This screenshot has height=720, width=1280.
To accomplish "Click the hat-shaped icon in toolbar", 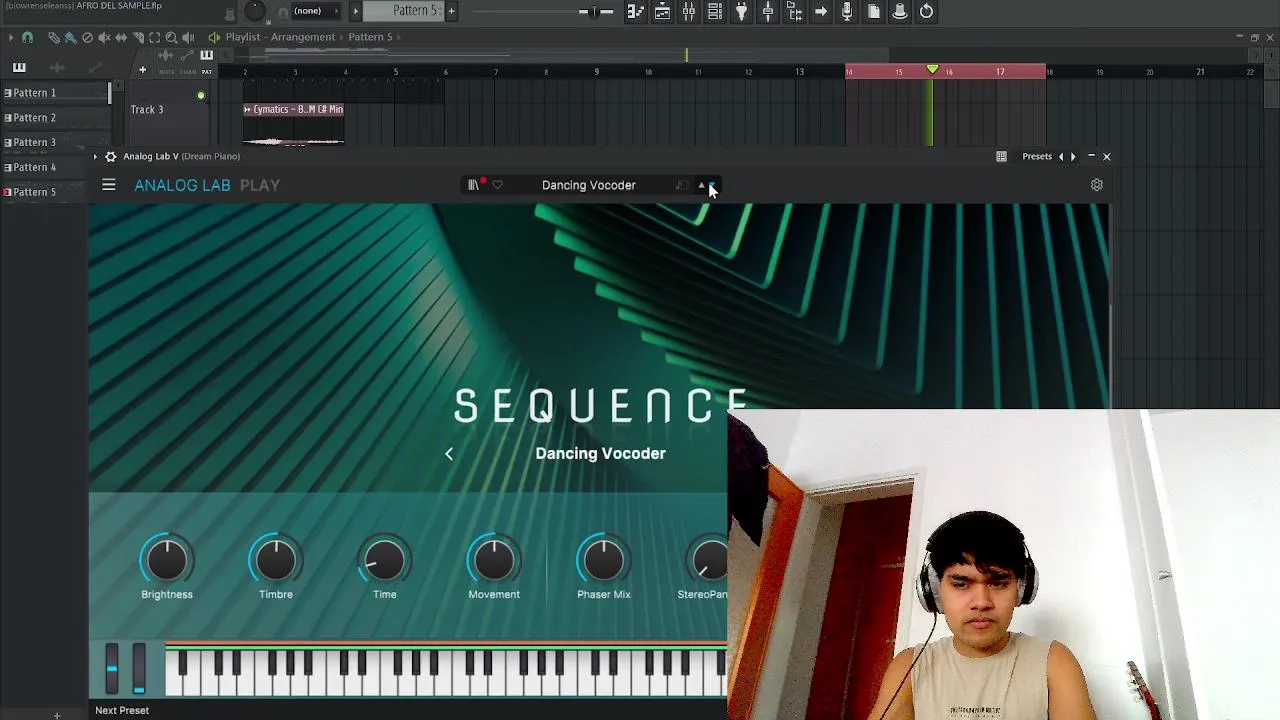I will coord(900,12).
